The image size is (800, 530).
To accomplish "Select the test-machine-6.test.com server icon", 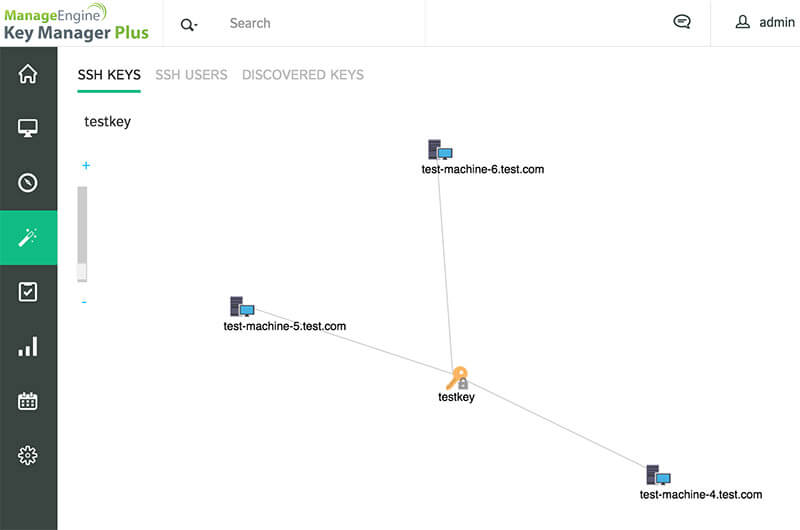I will 440,149.
